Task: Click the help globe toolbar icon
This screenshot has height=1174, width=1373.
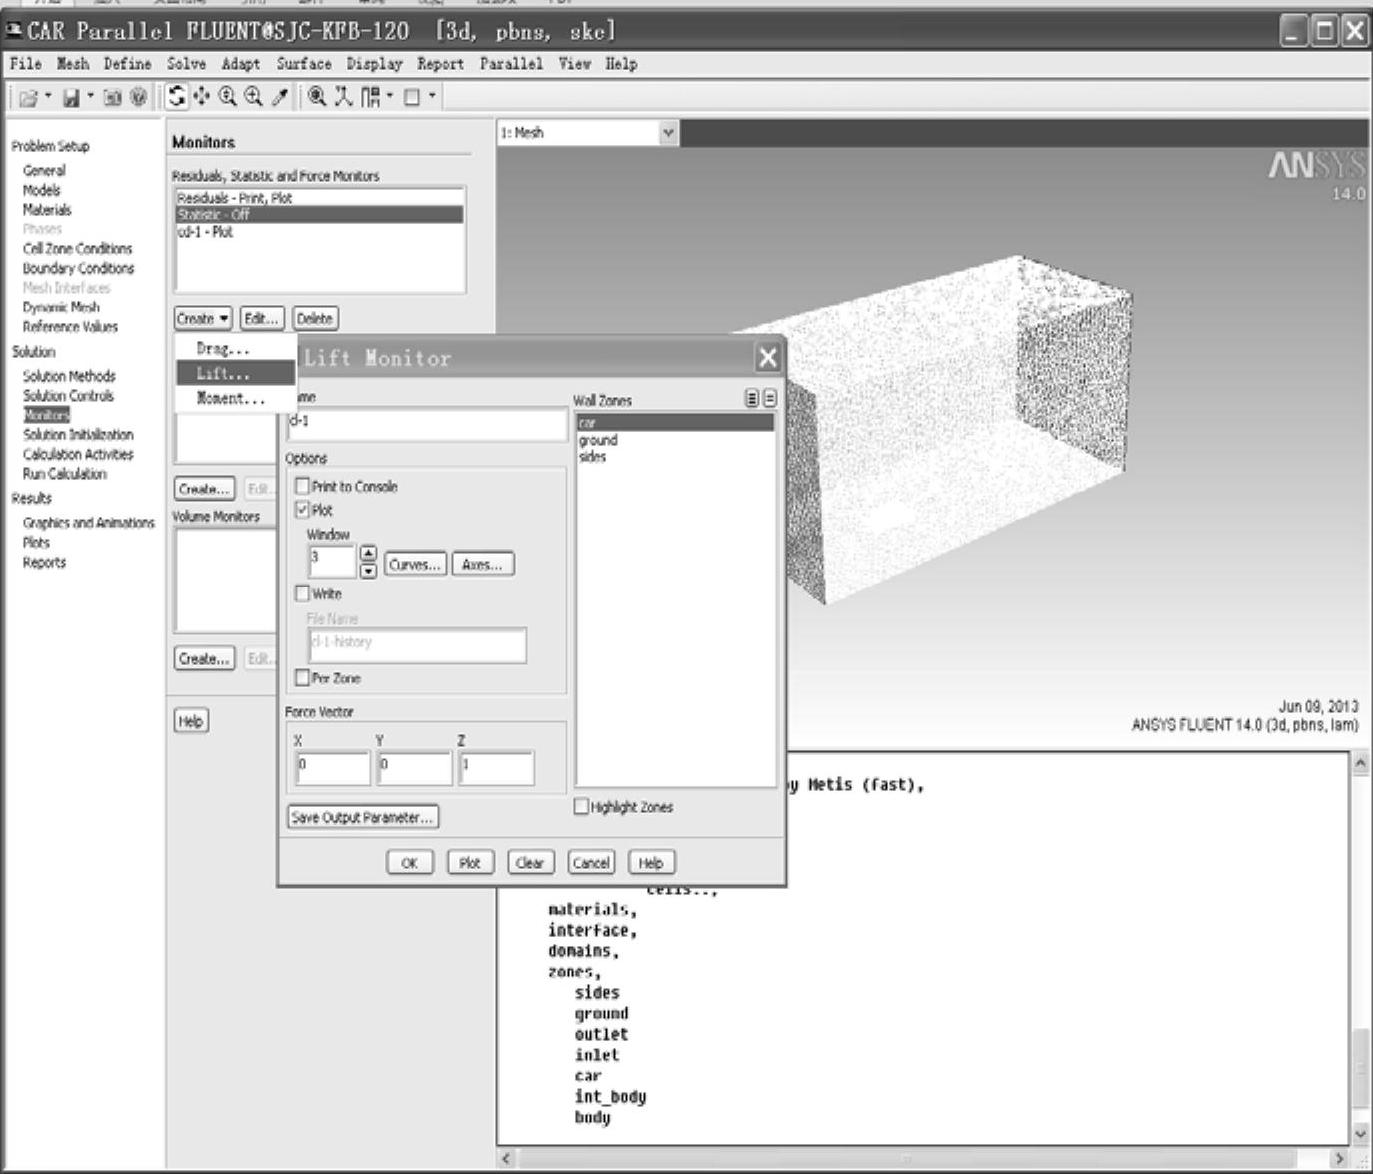Action: click(138, 98)
